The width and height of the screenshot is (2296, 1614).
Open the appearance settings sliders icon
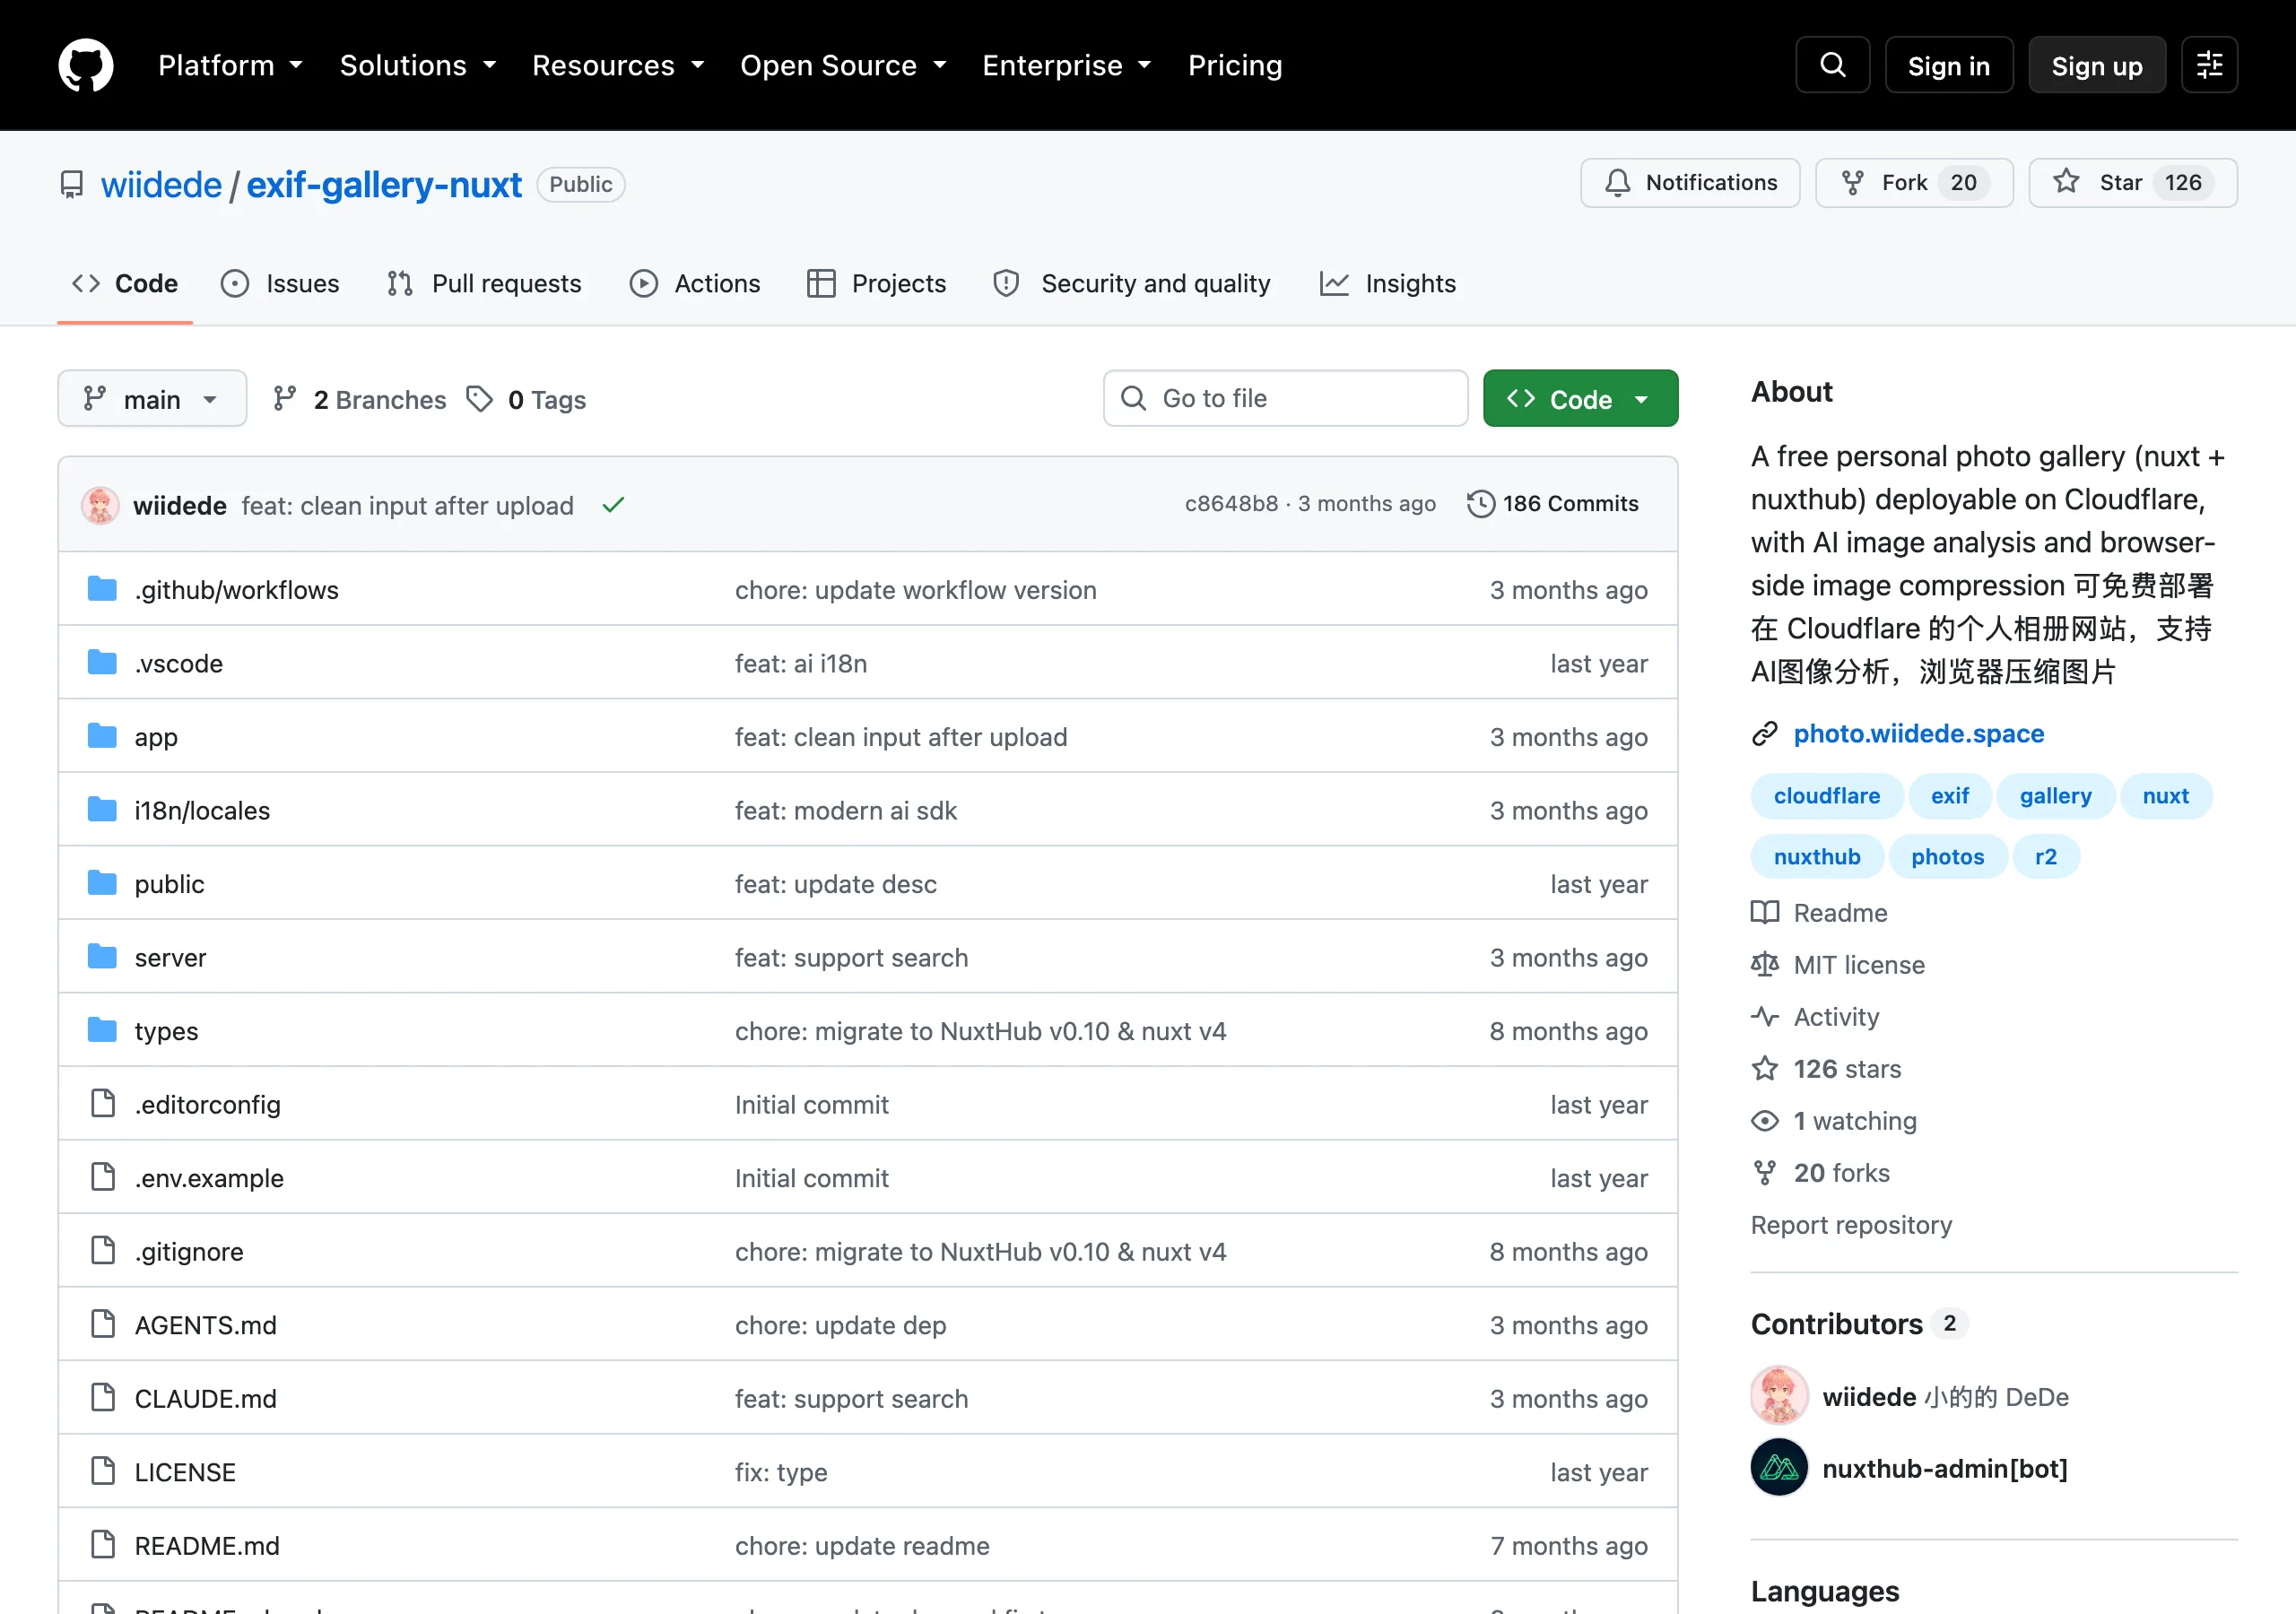click(2209, 65)
